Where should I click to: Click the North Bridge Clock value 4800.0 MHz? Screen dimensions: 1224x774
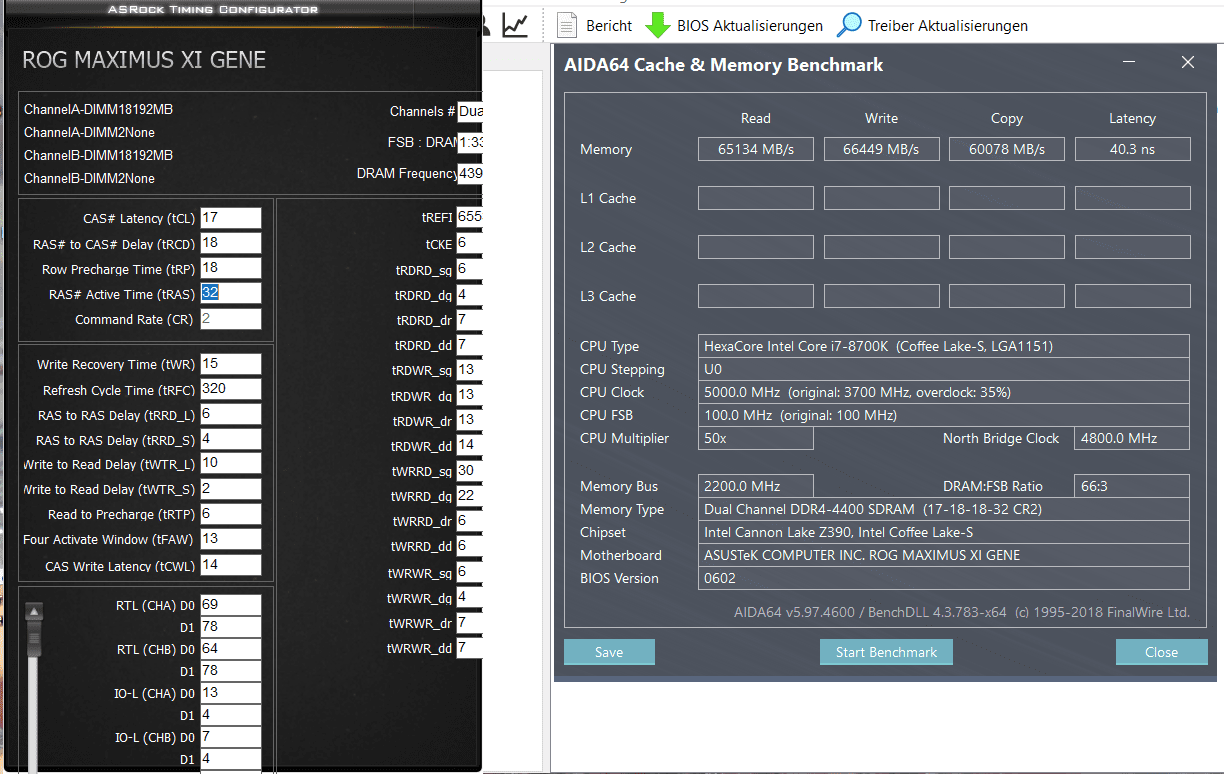click(x=1132, y=438)
